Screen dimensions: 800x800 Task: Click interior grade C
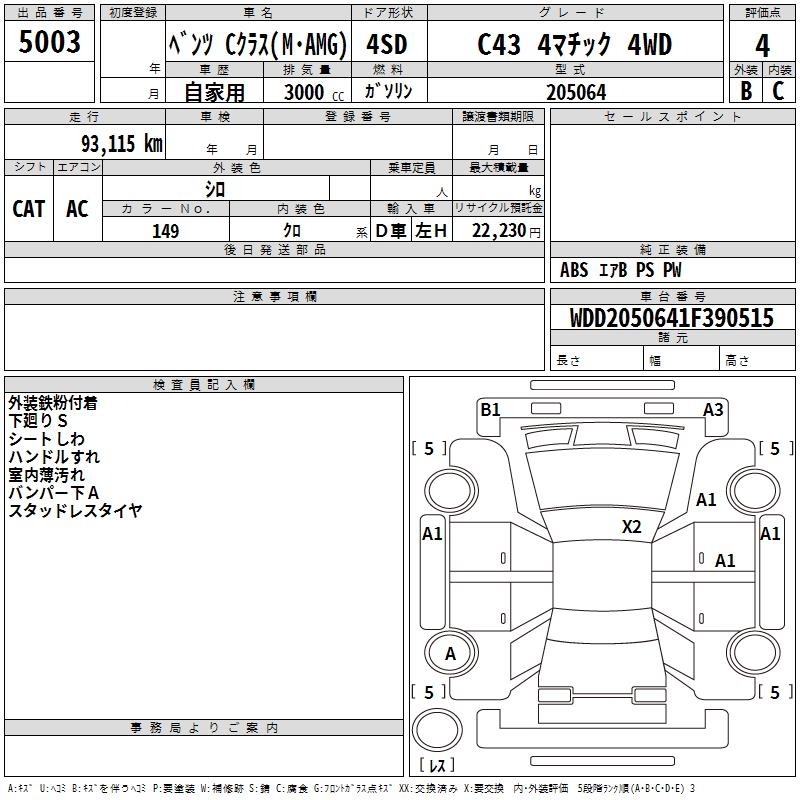tap(778, 91)
